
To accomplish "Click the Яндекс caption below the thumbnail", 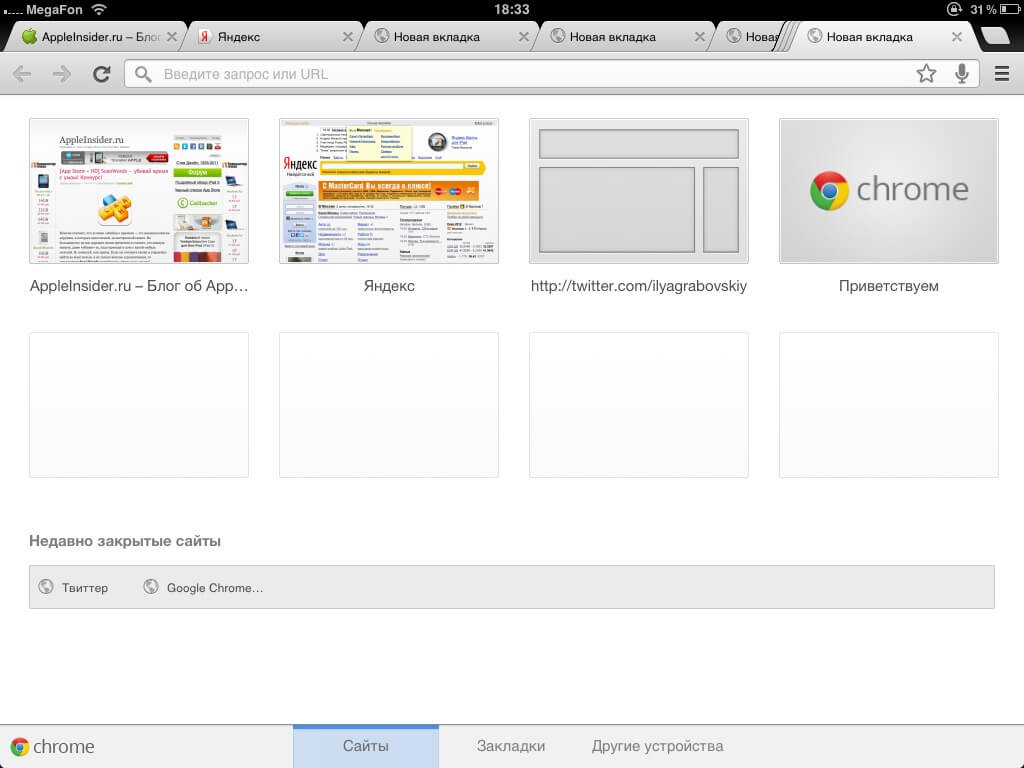I will click(389, 286).
